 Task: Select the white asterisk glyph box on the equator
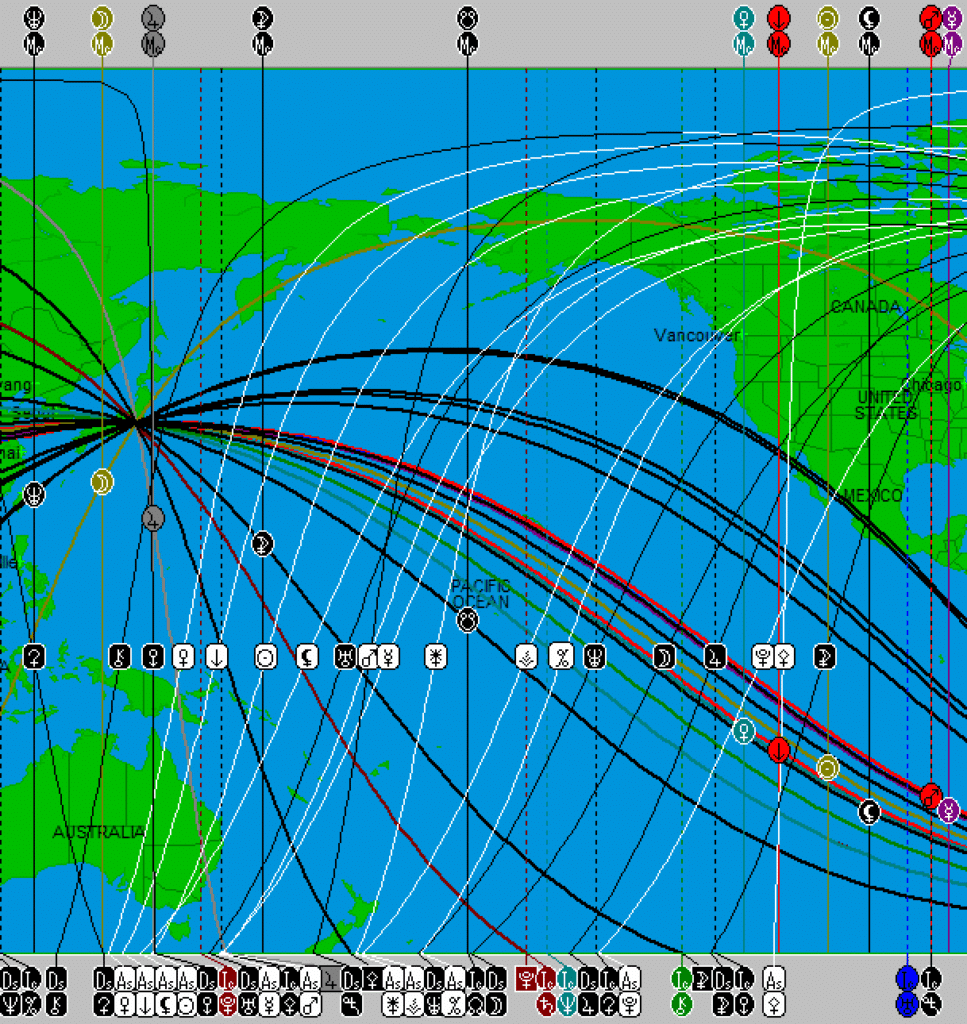point(435,657)
